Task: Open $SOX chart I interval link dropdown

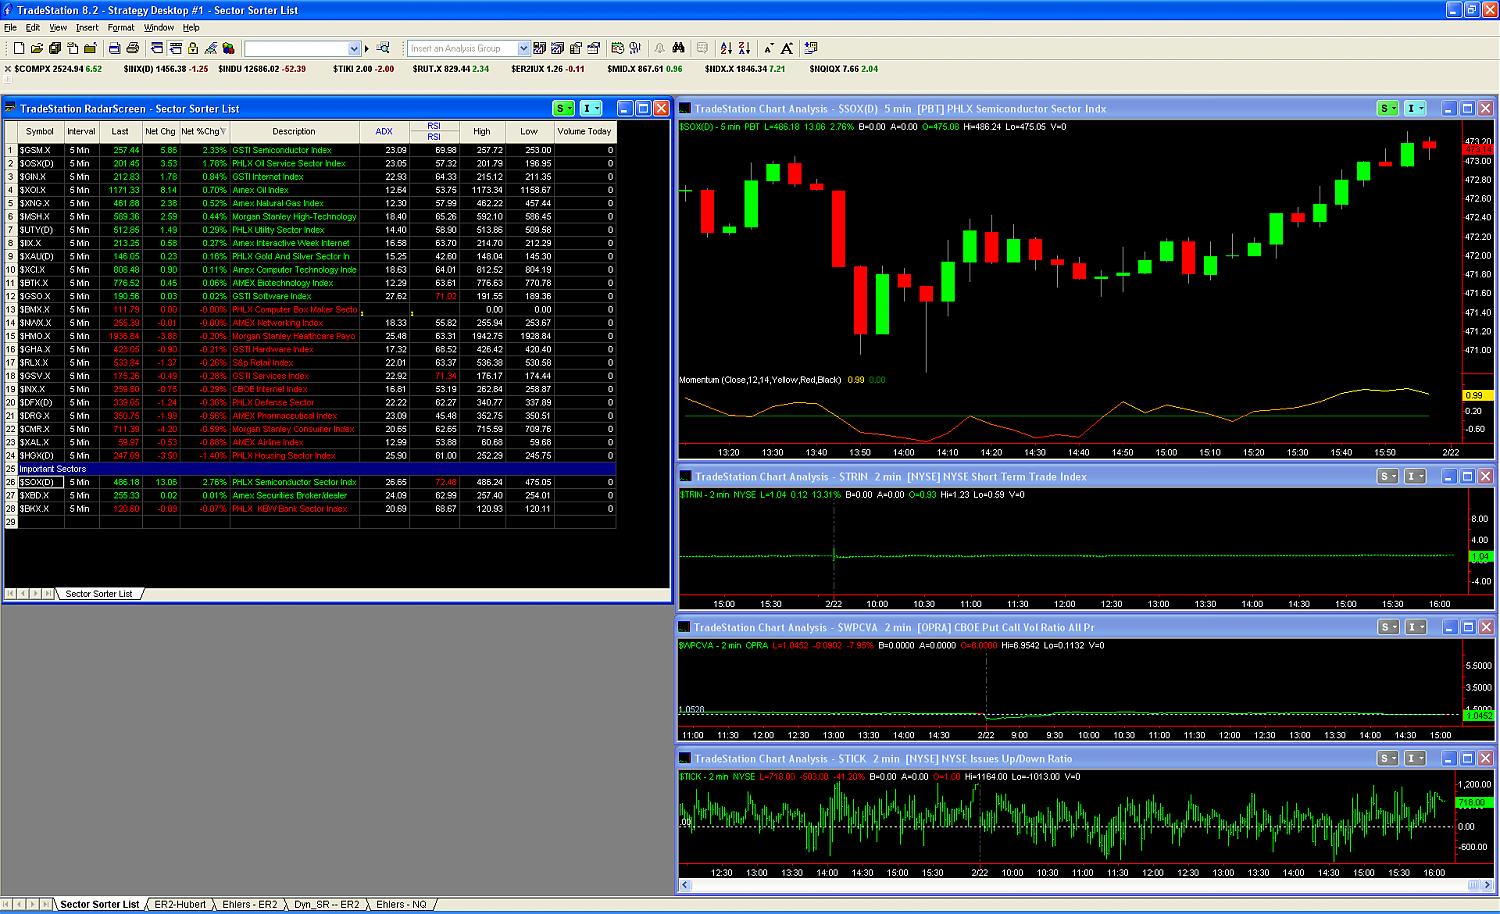Action: click(x=1415, y=108)
